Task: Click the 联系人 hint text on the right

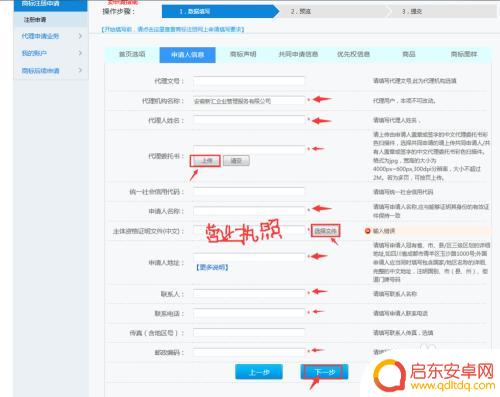Action: (x=394, y=294)
